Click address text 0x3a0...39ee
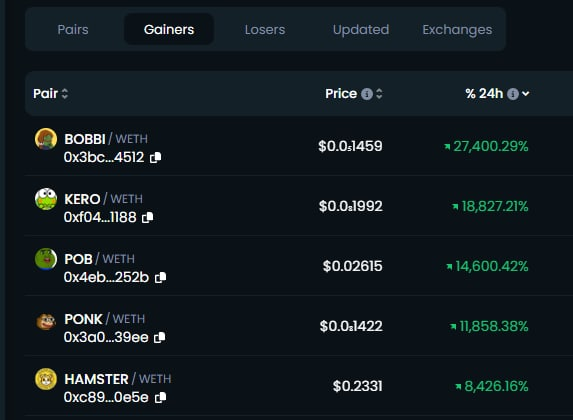This screenshot has width=573, height=420. (x=106, y=337)
